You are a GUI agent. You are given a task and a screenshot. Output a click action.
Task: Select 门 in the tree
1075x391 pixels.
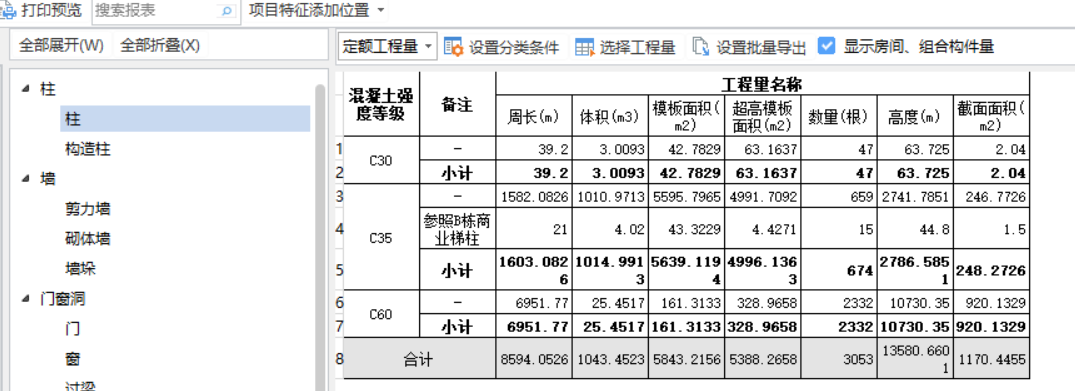73,329
